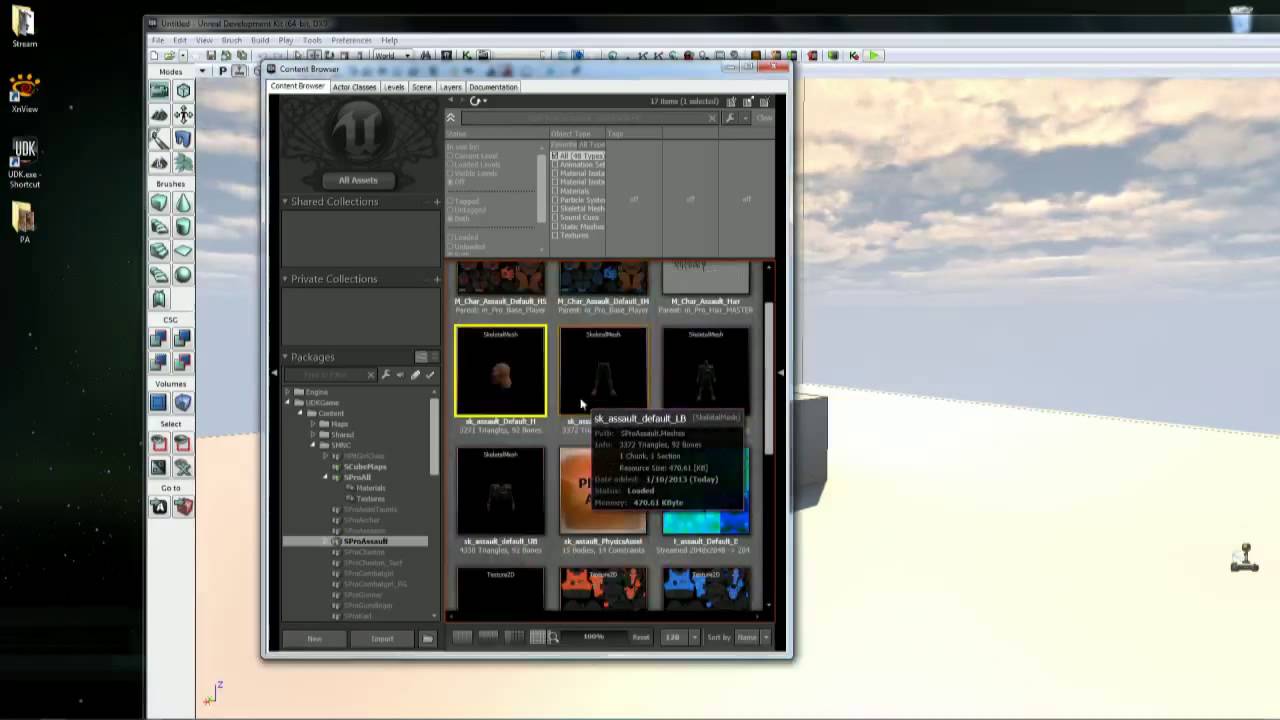This screenshot has height=720, width=1280.
Task: Switch to the Actor Classes tab
Action: pos(354,87)
